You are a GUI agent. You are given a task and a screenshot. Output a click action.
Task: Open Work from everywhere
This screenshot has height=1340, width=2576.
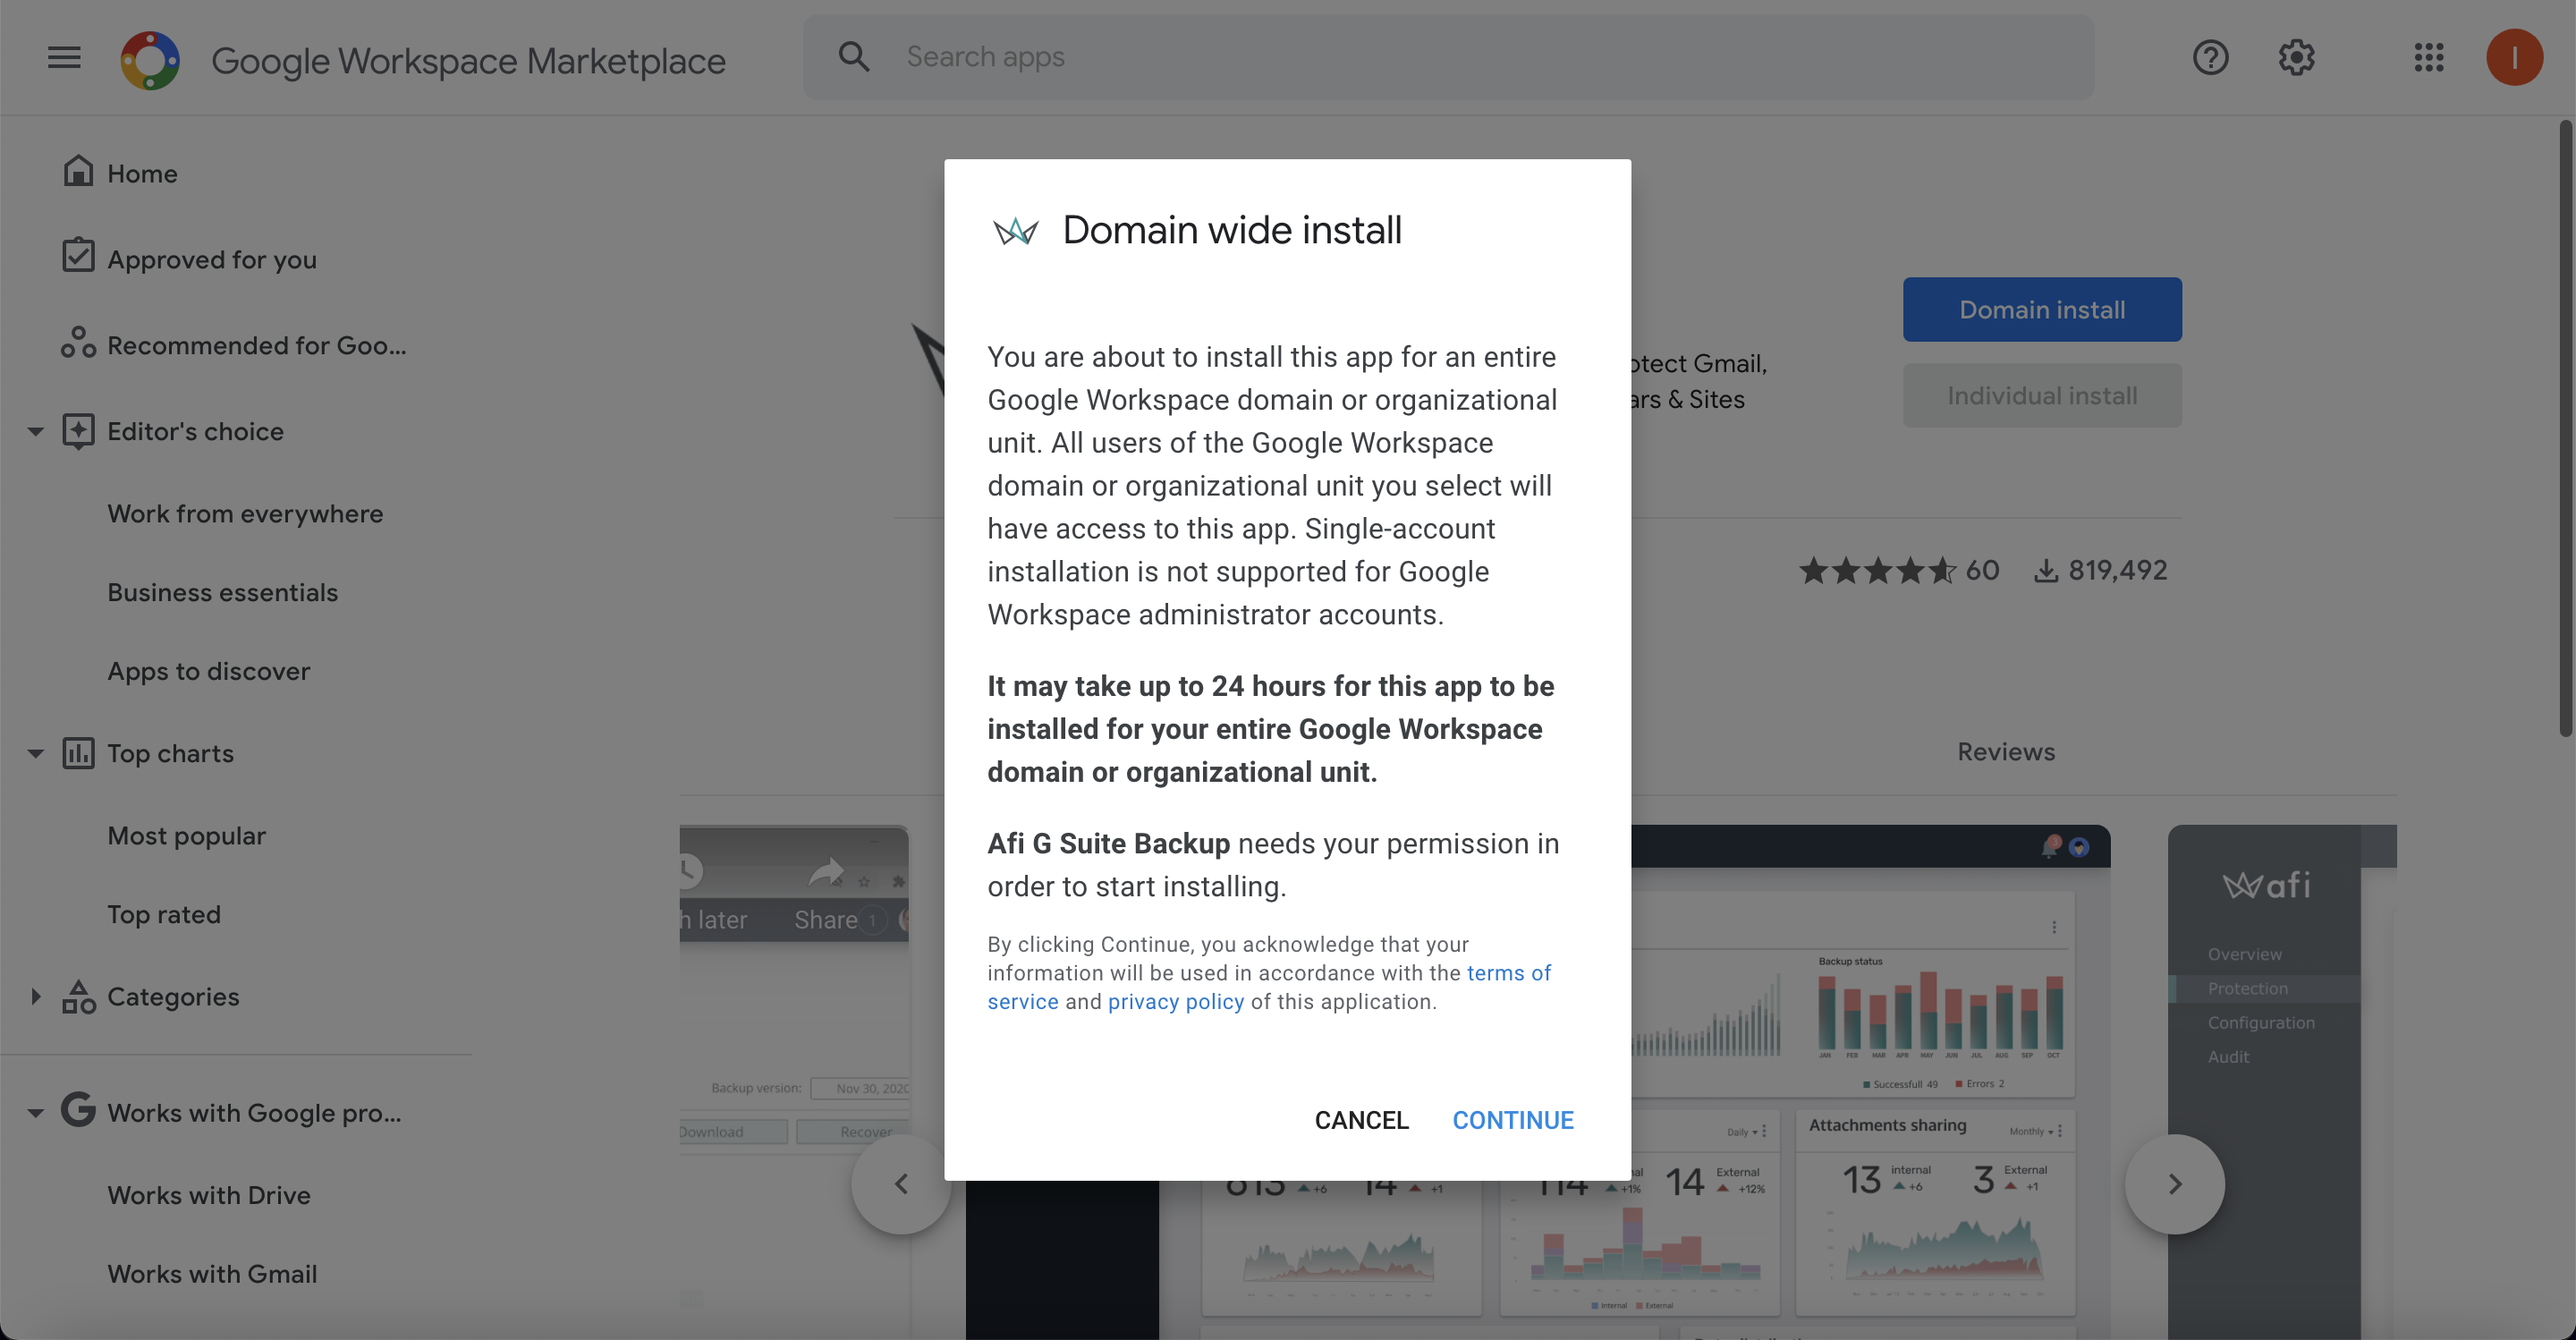click(245, 513)
